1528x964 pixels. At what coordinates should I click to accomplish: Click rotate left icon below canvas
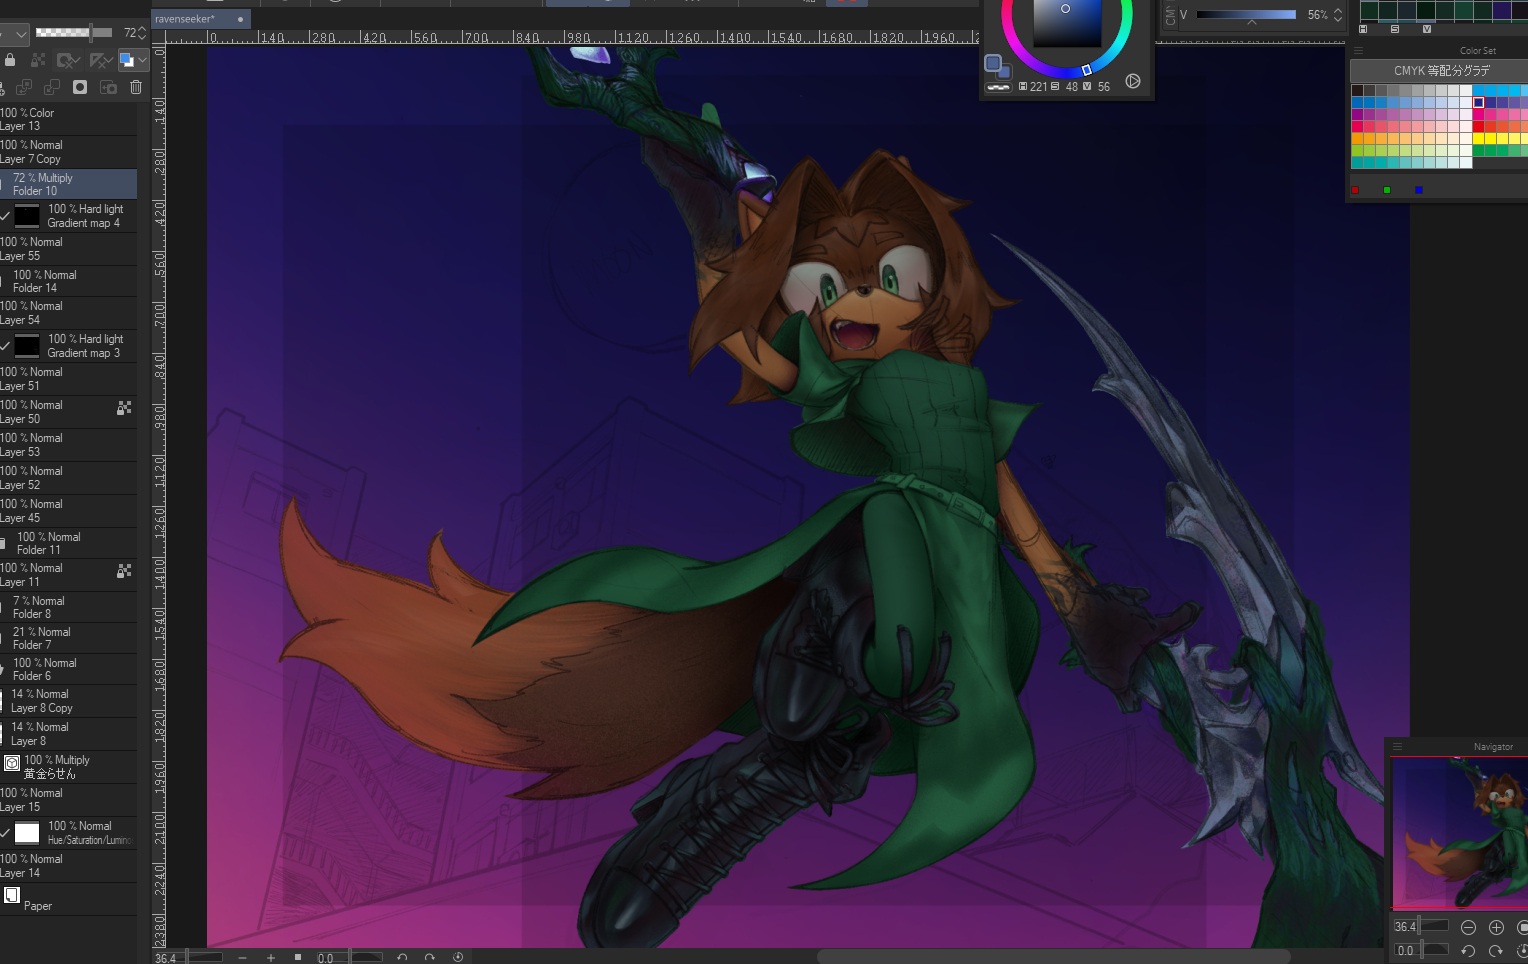pos(402,957)
